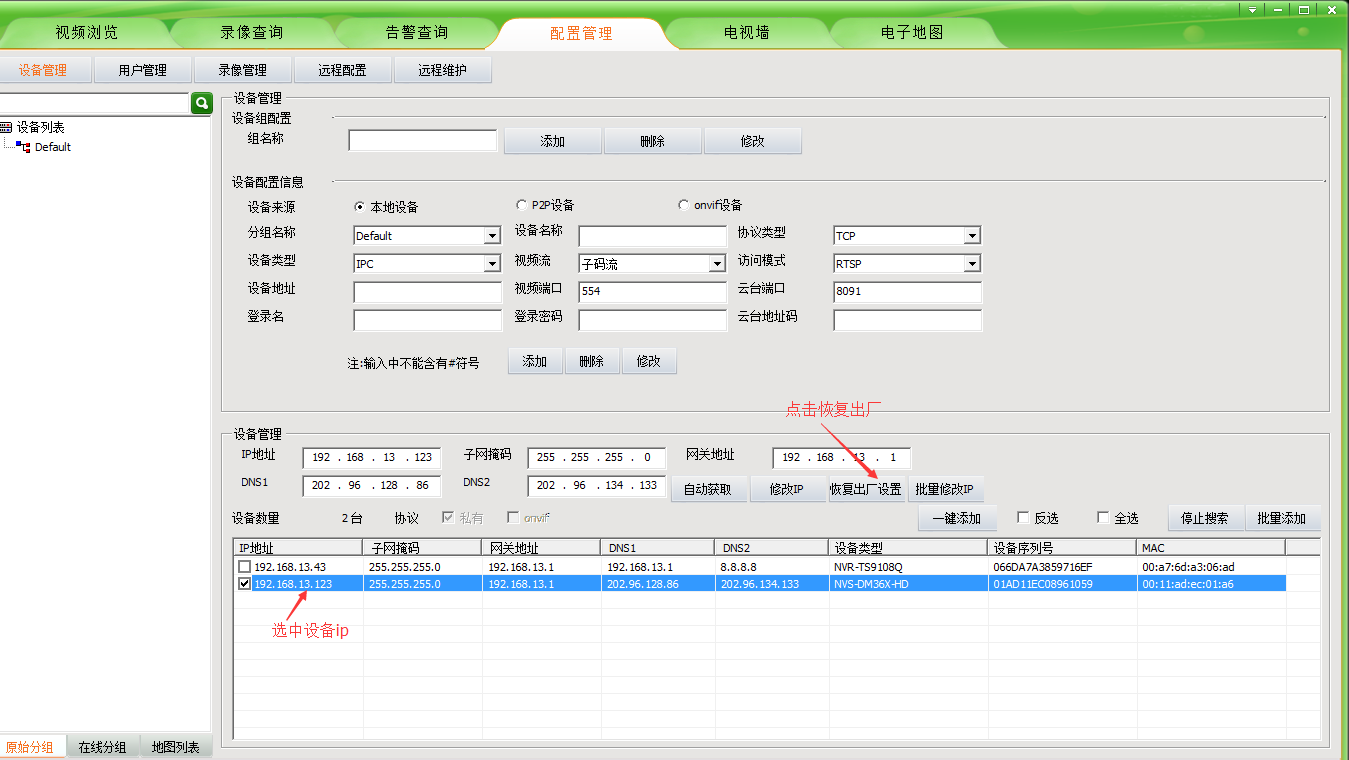The image size is (1349, 760).
Task: Open the 电子地图 tab
Action: click(911, 32)
